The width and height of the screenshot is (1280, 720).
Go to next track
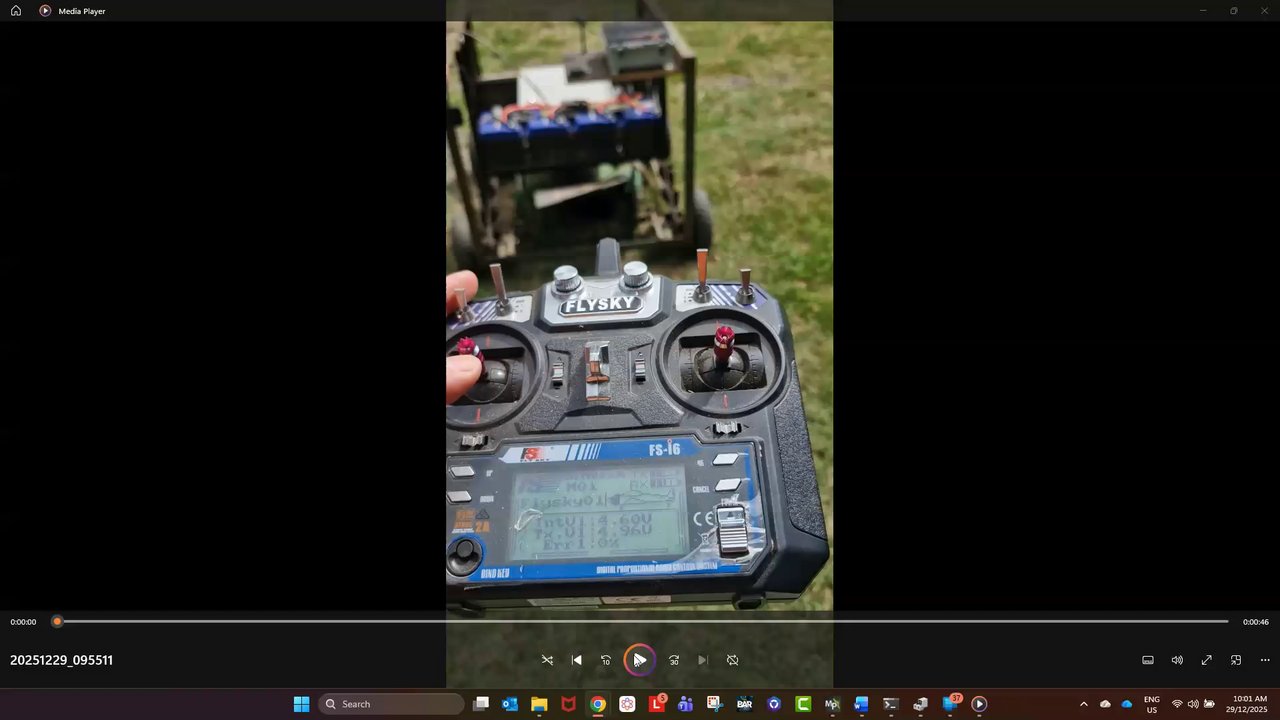coord(703,660)
